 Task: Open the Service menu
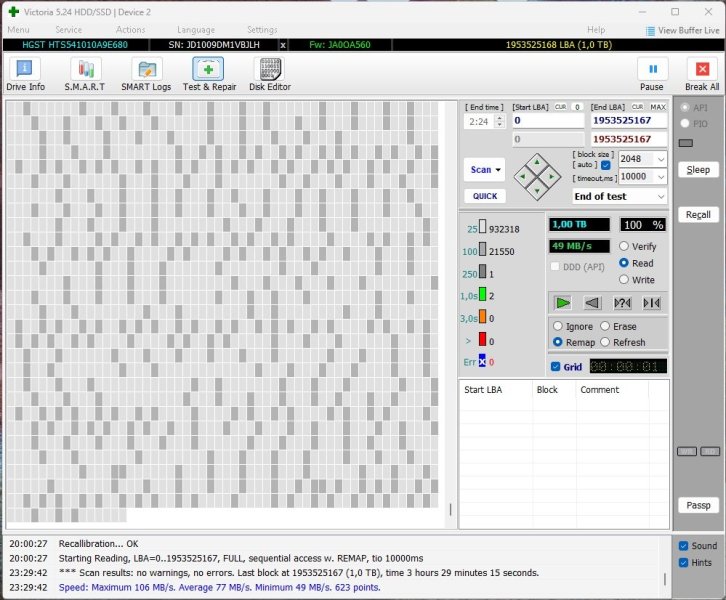click(x=69, y=30)
